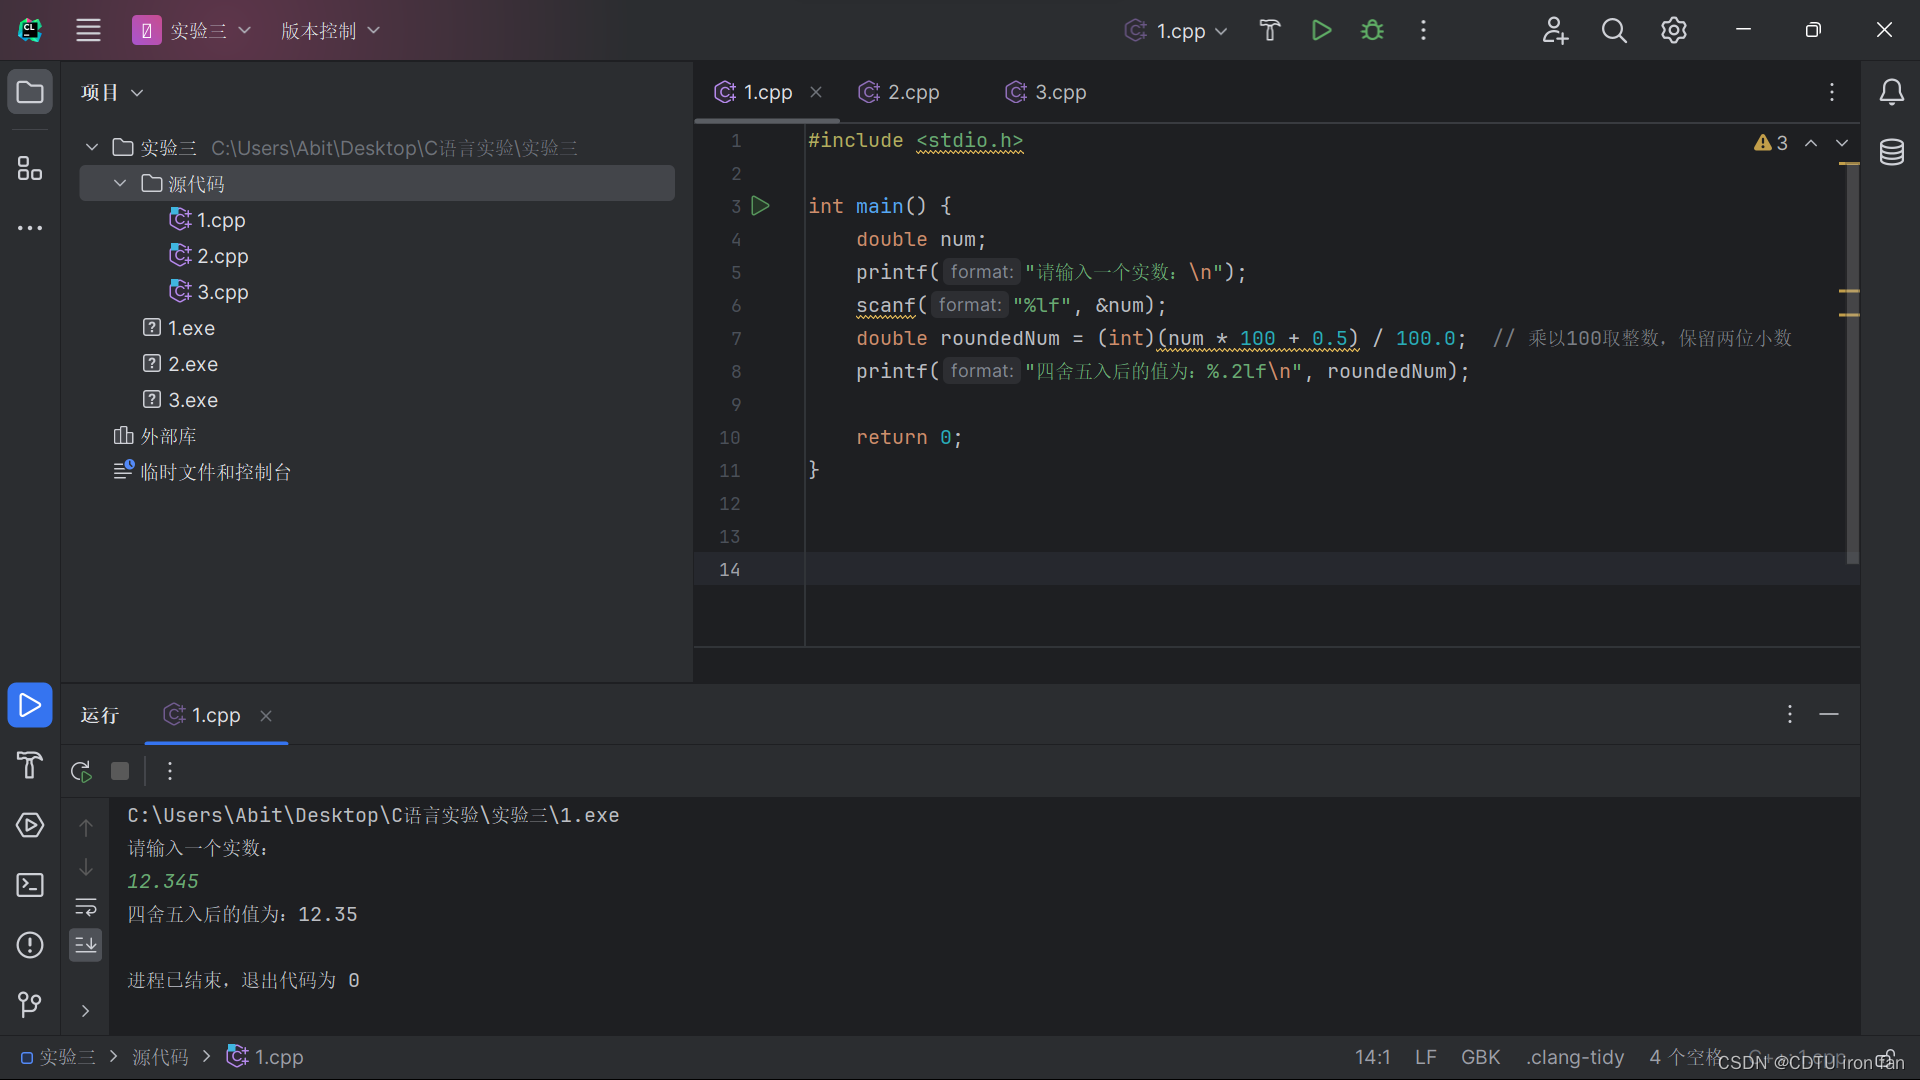
Task: Click the Build hammer icon in top toolbar
Action: [x=1270, y=30]
